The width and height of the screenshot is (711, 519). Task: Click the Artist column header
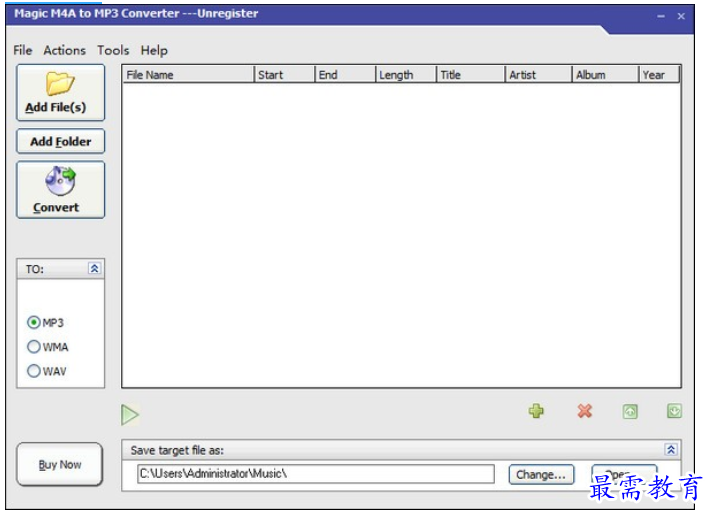pos(538,74)
